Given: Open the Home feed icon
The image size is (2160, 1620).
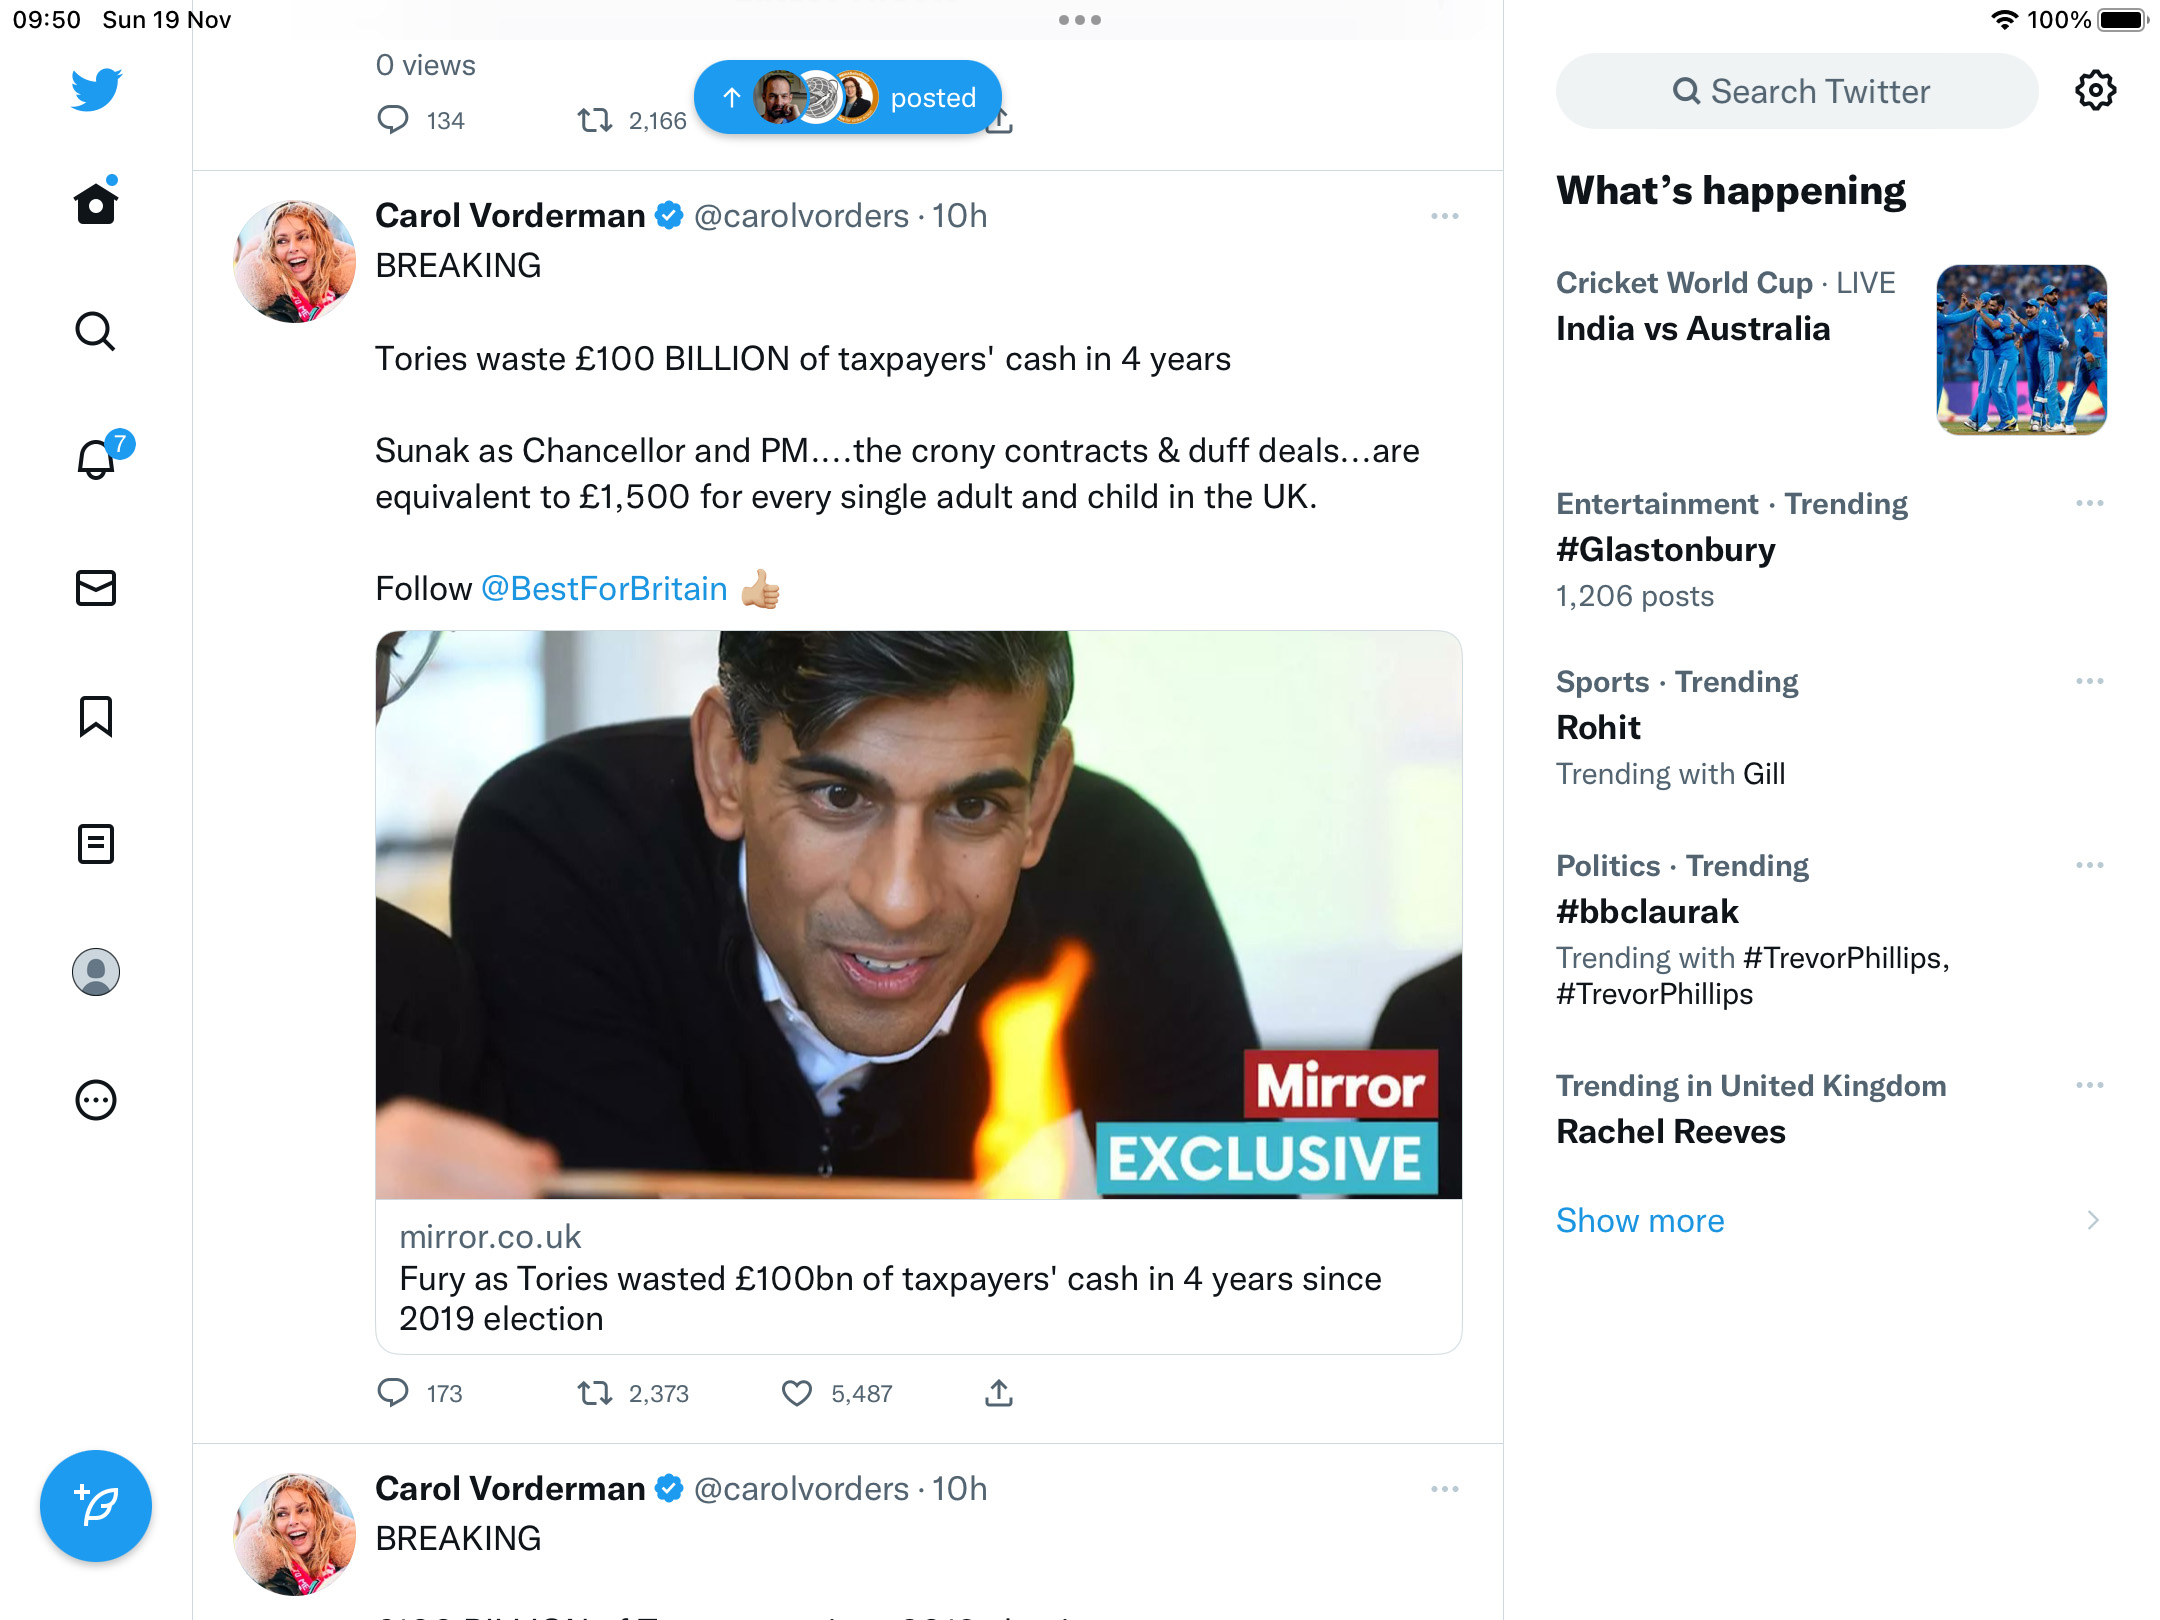Looking at the screenshot, I should click(x=96, y=203).
